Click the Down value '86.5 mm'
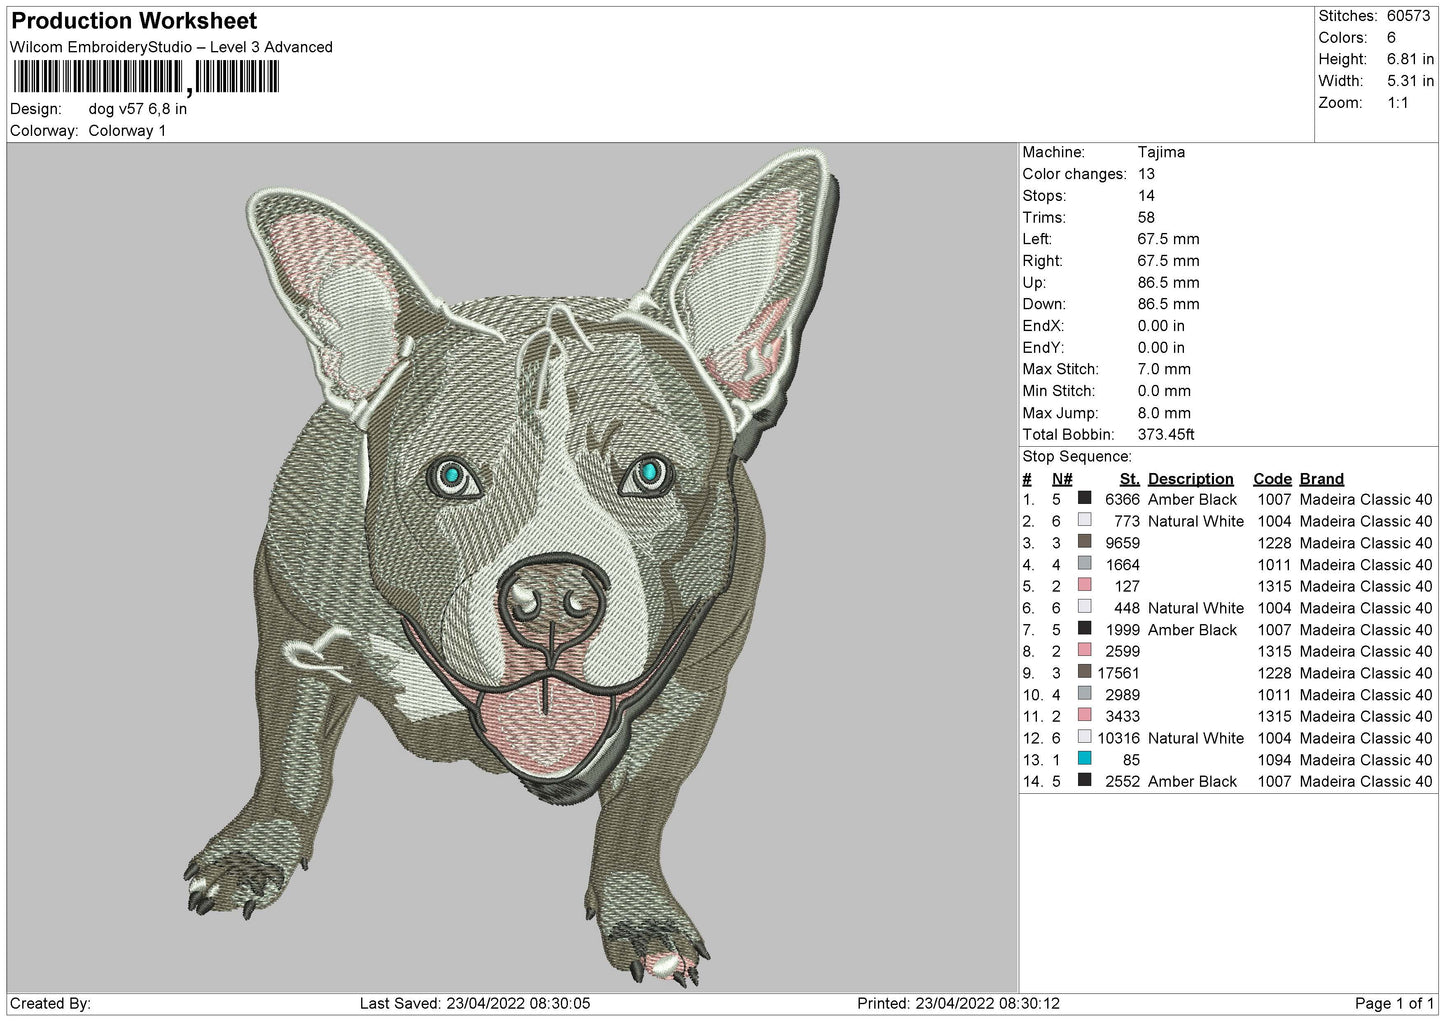This screenshot has height=1021, width=1445. [1168, 304]
